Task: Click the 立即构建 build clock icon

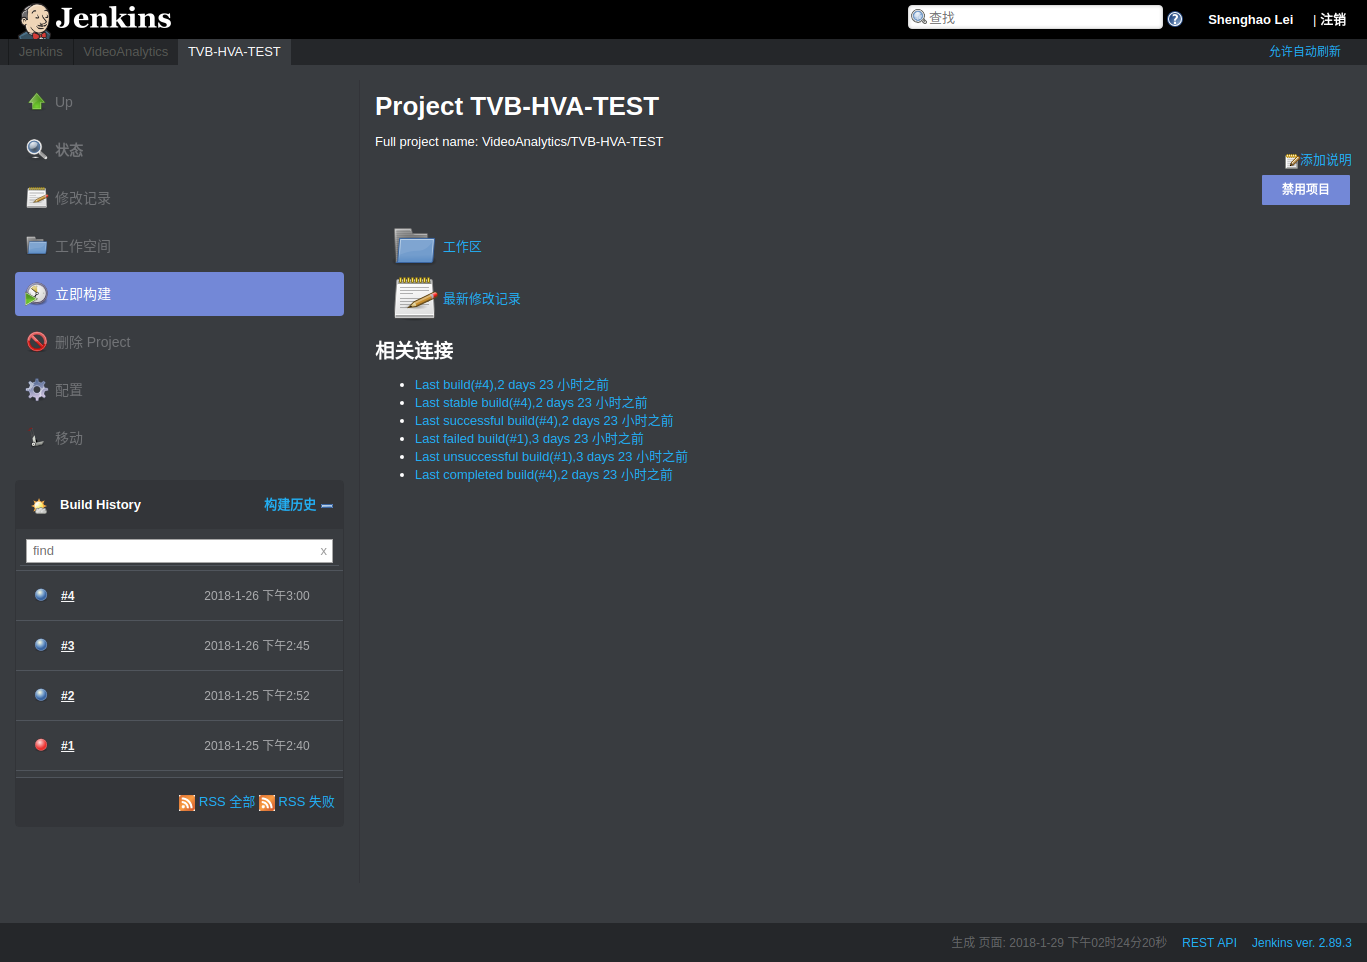Action: (x=37, y=294)
